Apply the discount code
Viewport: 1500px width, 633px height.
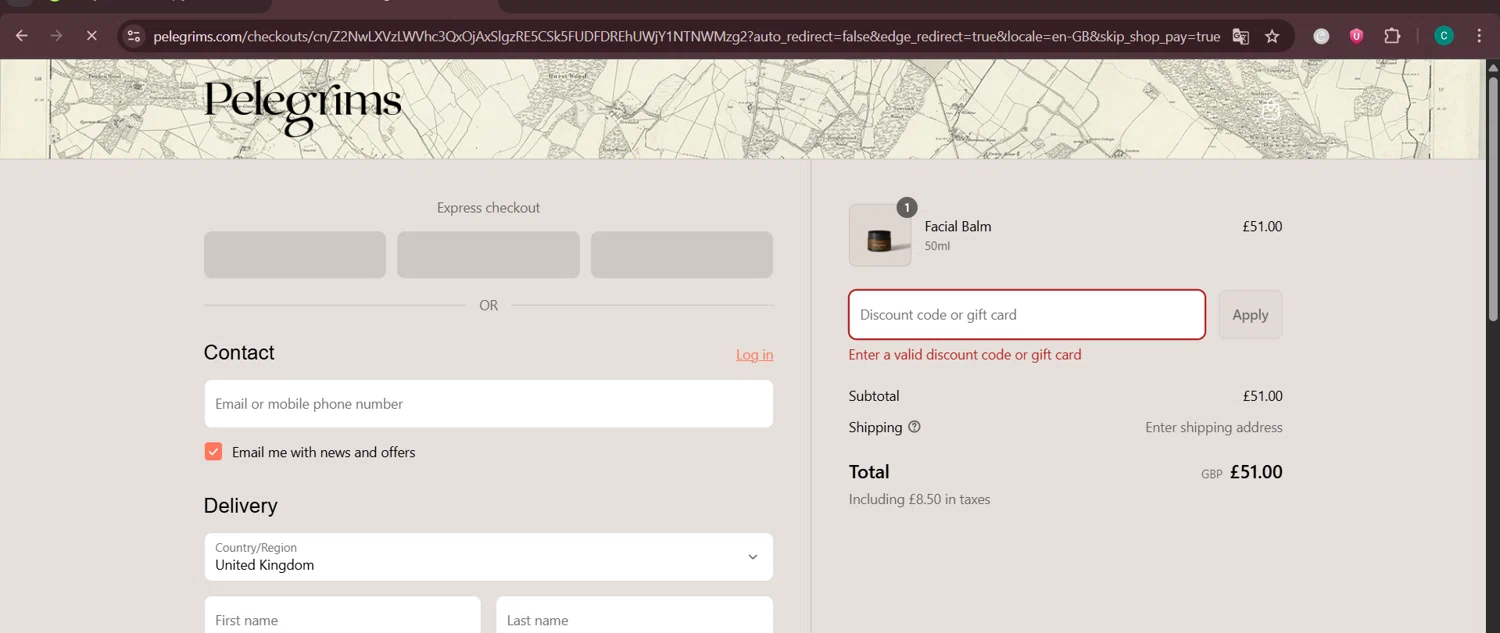[x=1250, y=315]
